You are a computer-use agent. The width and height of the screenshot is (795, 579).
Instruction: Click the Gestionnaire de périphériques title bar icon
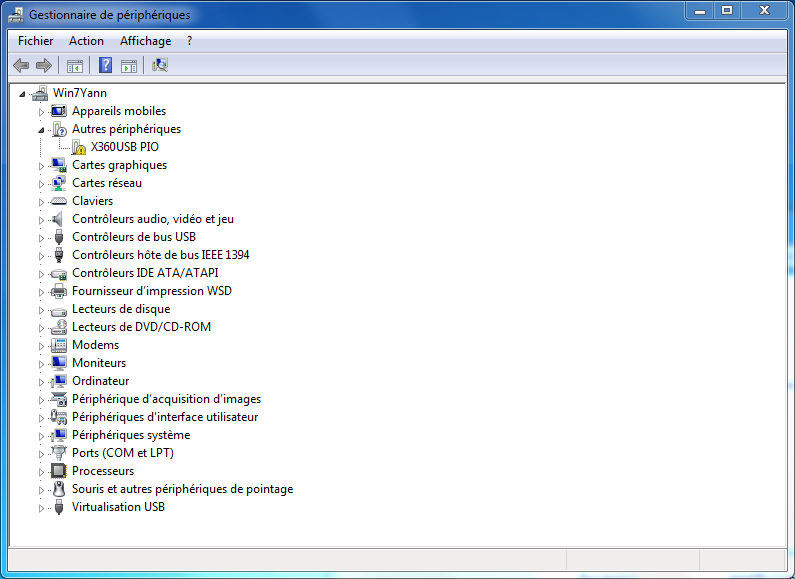(16, 15)
